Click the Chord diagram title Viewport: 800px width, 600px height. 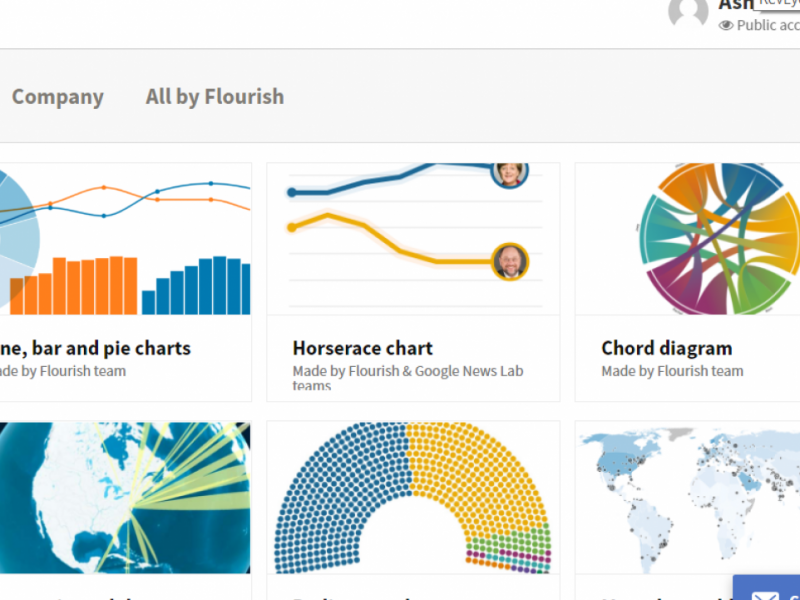[x=667, y=348]
